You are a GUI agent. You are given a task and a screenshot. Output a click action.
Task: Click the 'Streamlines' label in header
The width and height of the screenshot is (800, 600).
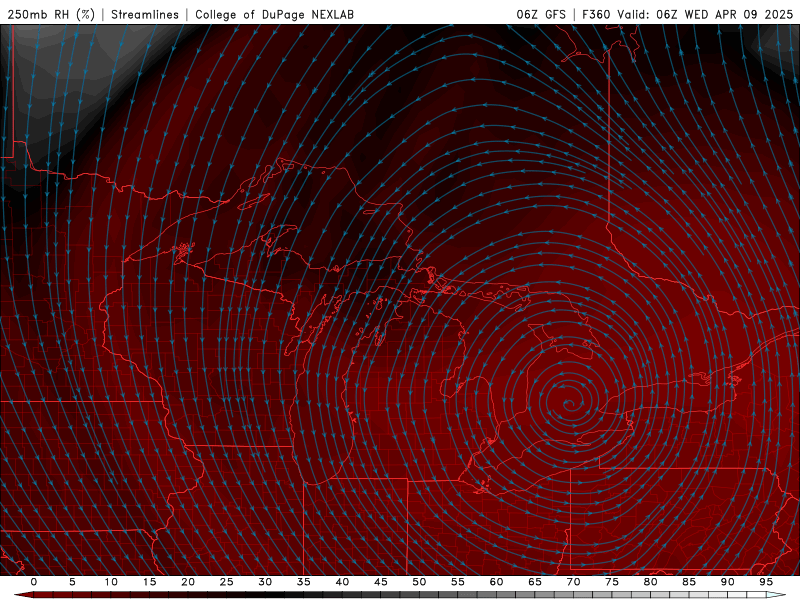(x=145, y=14)
